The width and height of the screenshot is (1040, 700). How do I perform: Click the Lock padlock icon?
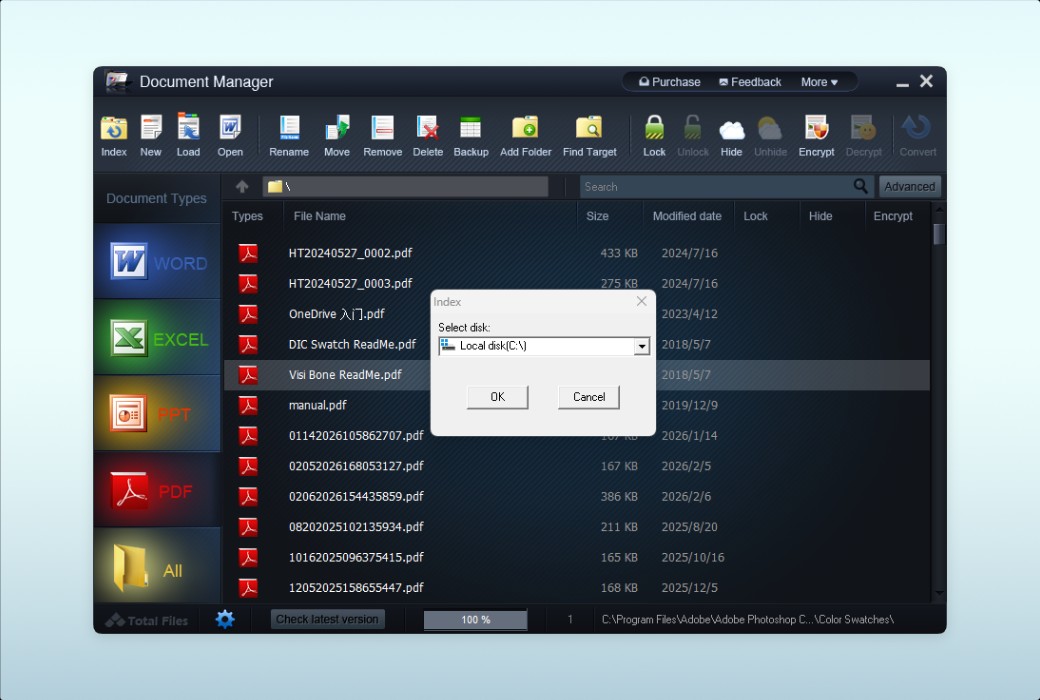654,129
